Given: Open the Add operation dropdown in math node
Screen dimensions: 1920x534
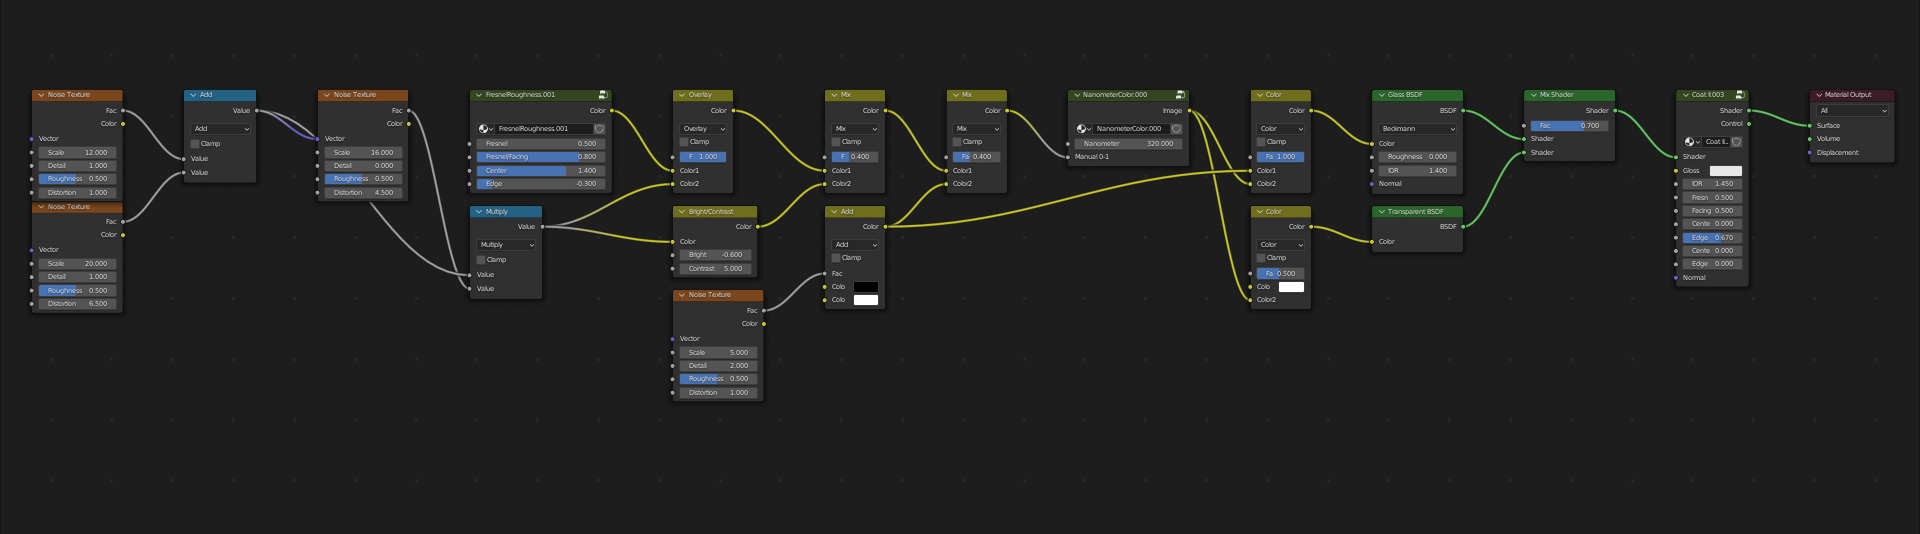Looking at the screenshot, I should [x=220, y=129].
